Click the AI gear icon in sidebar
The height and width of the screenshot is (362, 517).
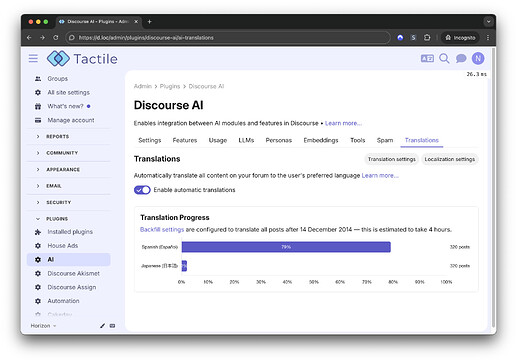[x=38, y=260]
